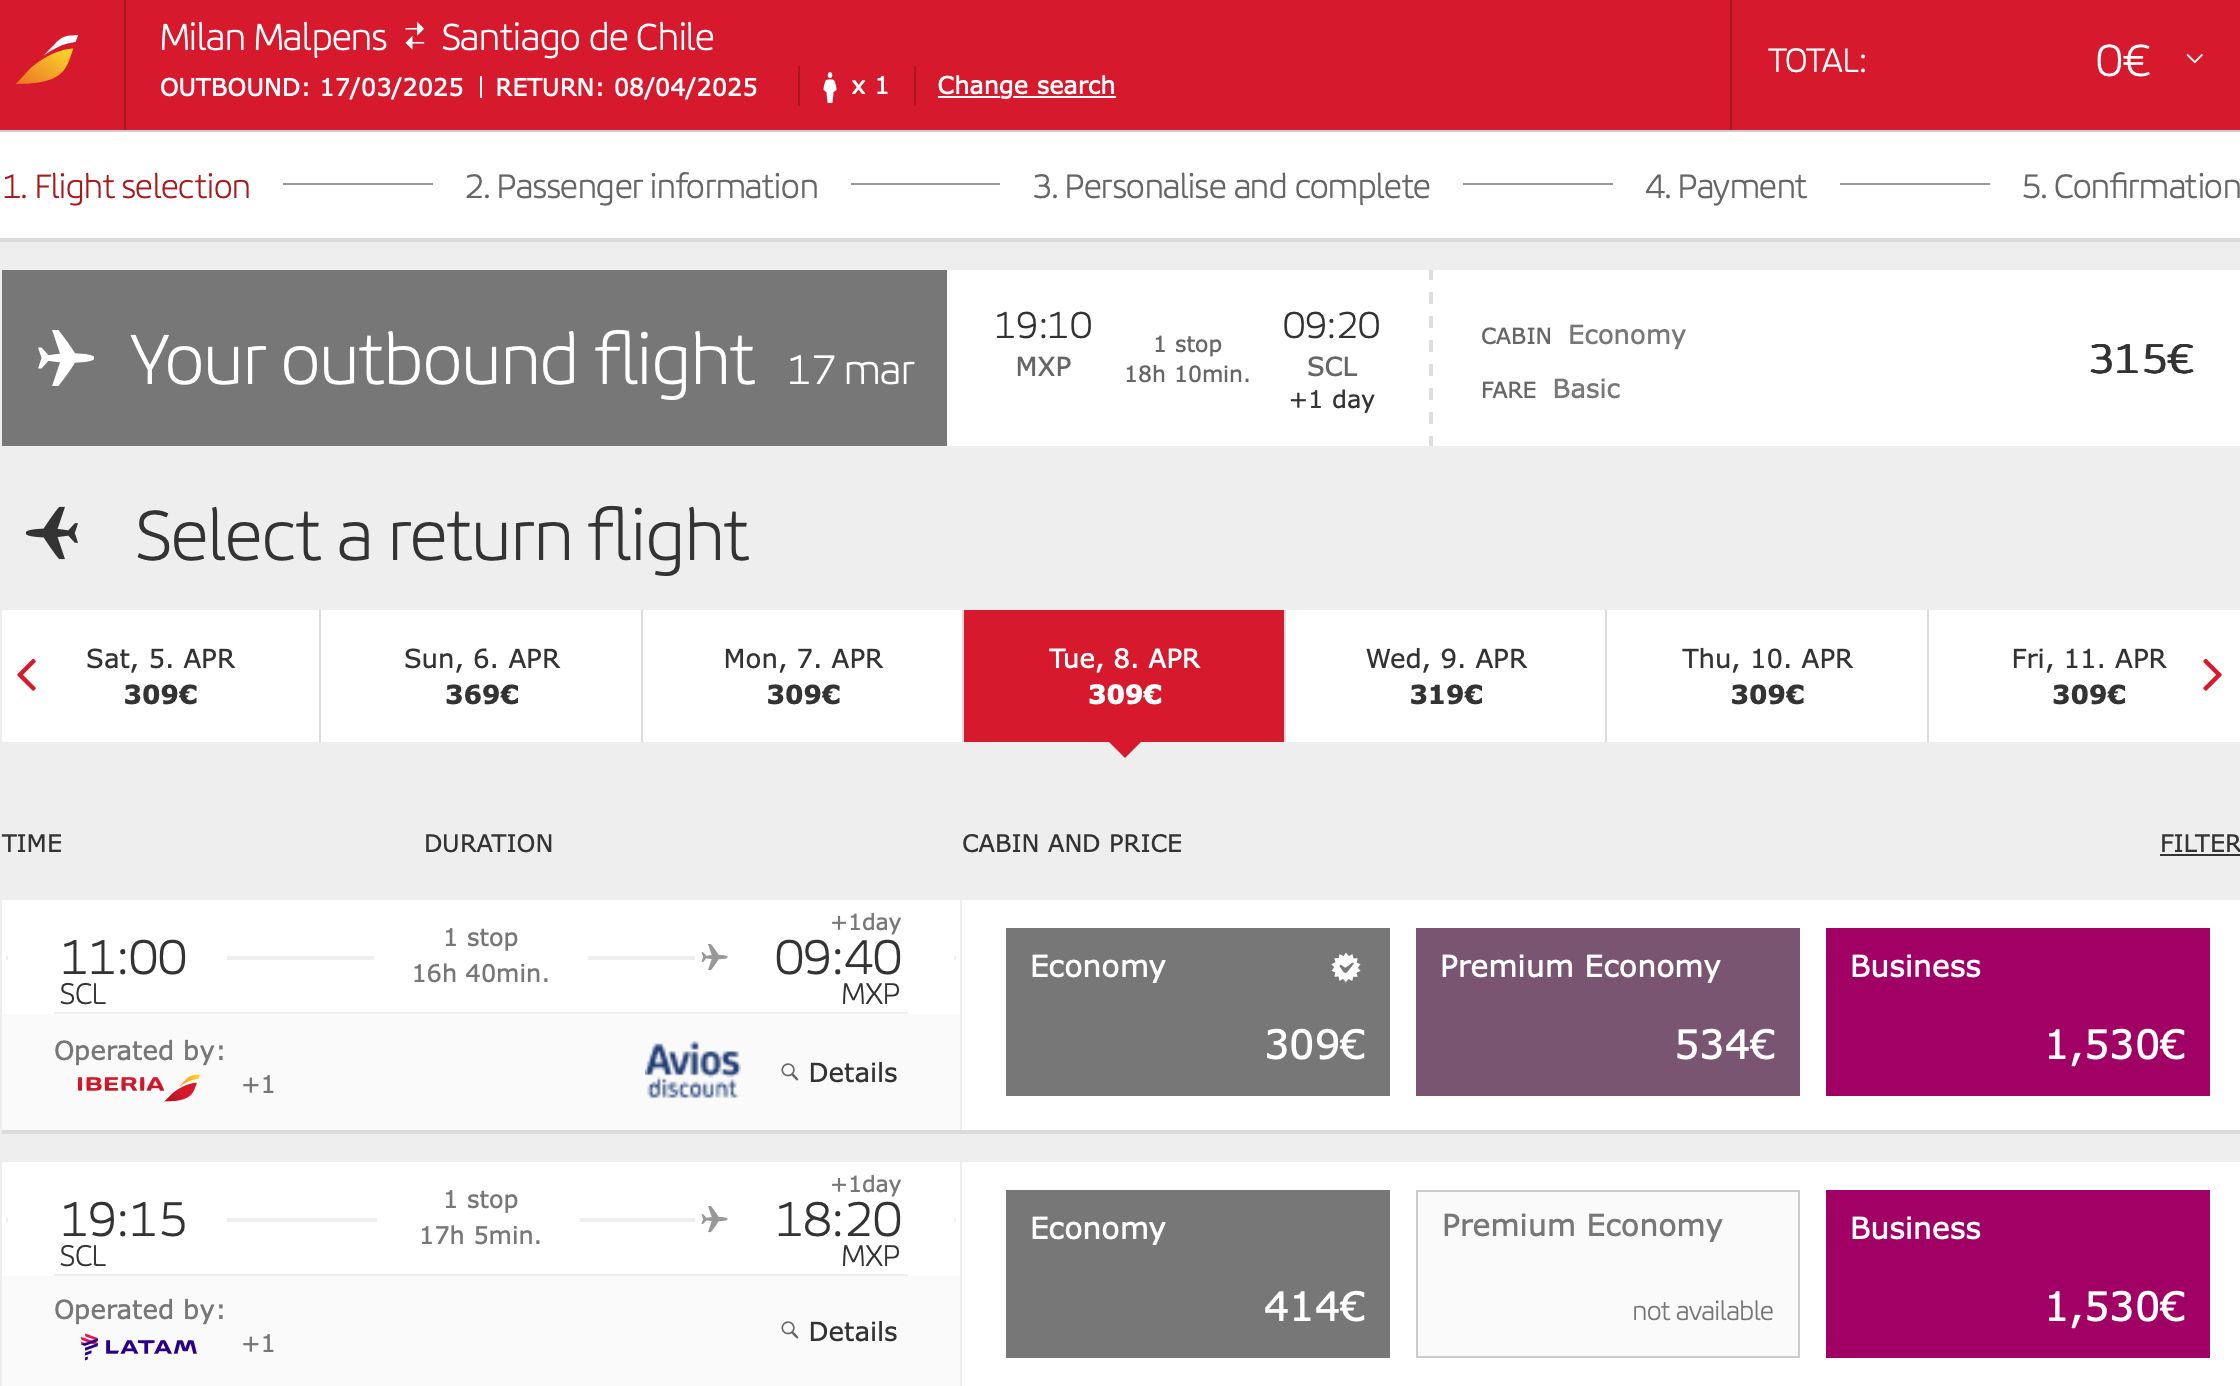This screenshot has width=2240, height=1386.
Task: Click the return flight airplane icon
Action: tap(53, 534)
